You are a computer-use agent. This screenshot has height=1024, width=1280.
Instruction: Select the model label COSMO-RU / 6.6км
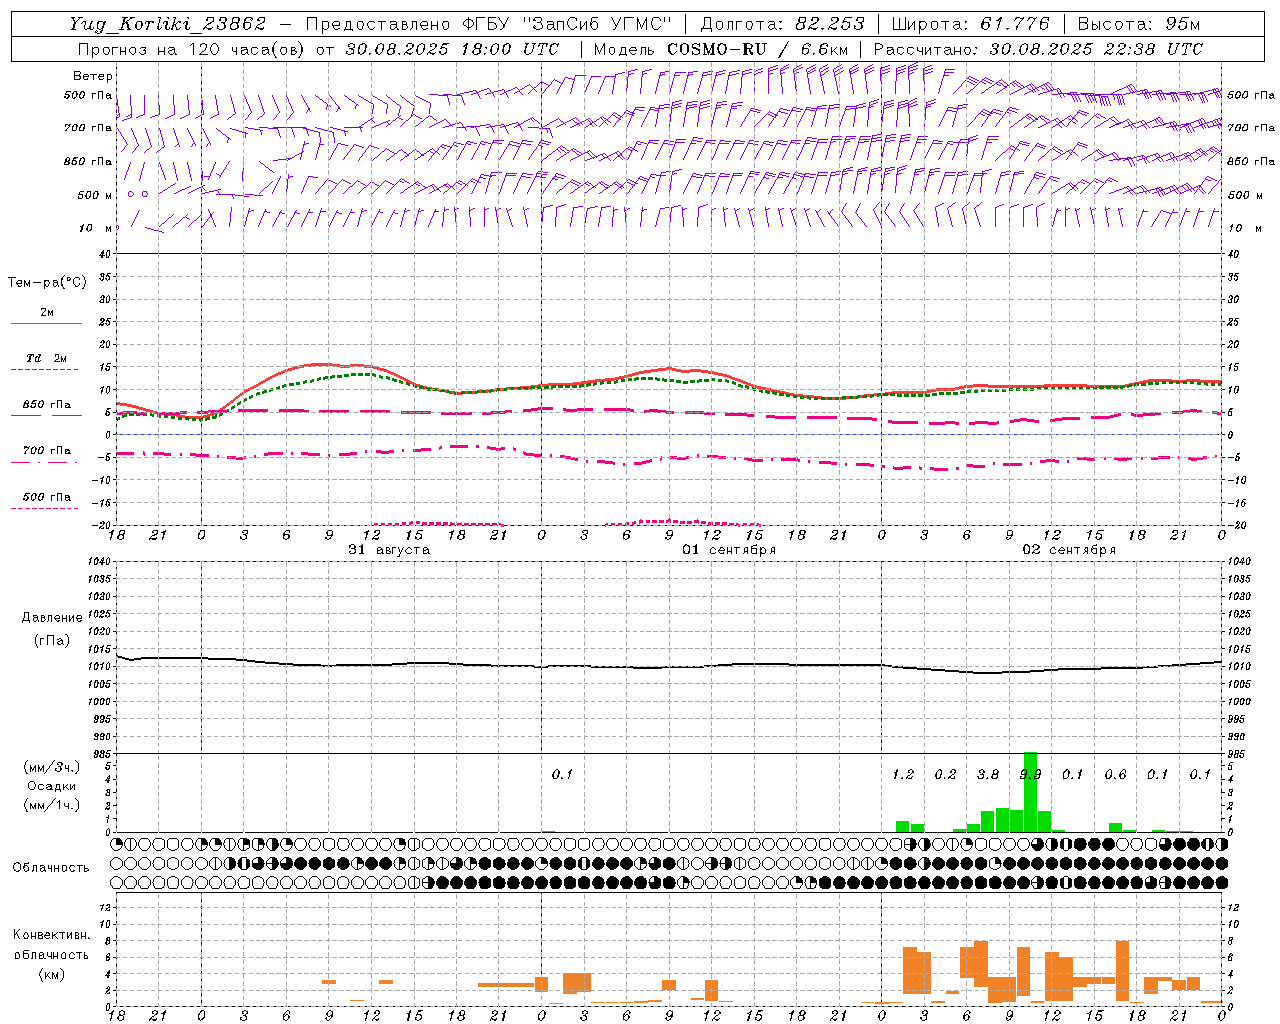(x=758, y=49)
